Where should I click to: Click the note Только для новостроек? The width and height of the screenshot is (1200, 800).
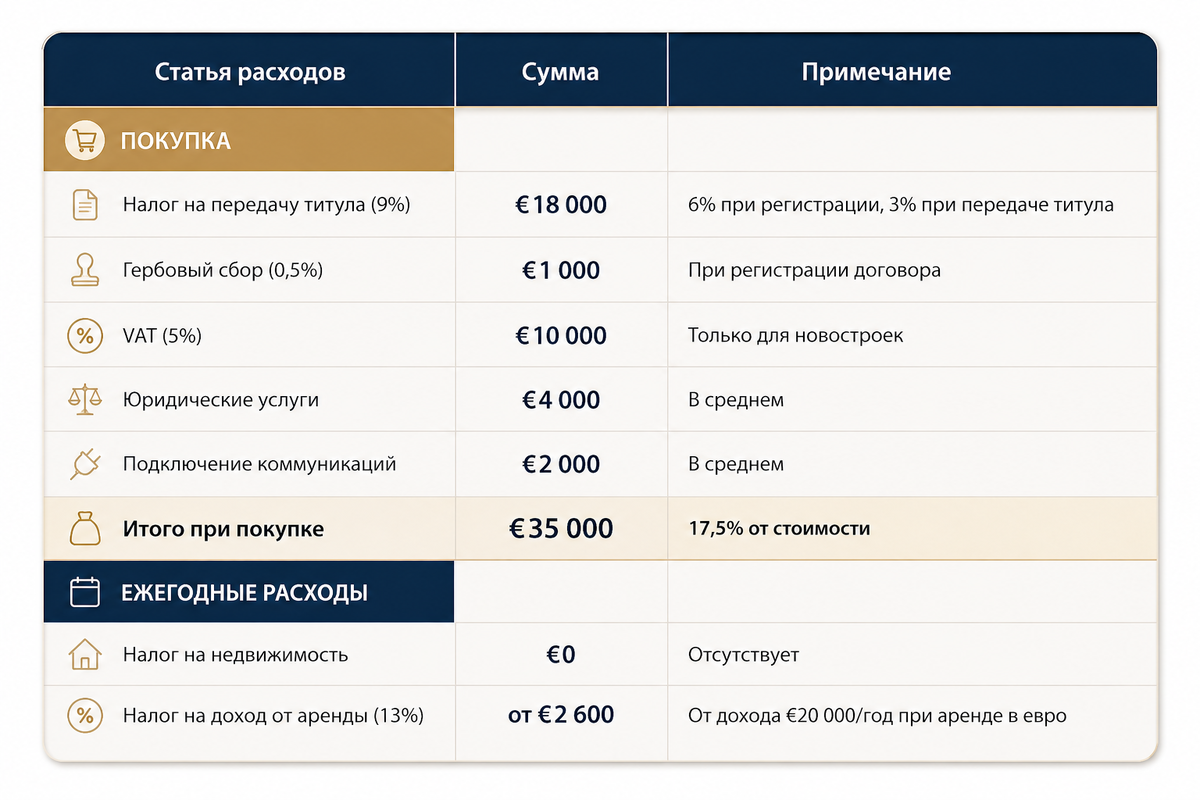pyautogui.click(x=795, y=335)
